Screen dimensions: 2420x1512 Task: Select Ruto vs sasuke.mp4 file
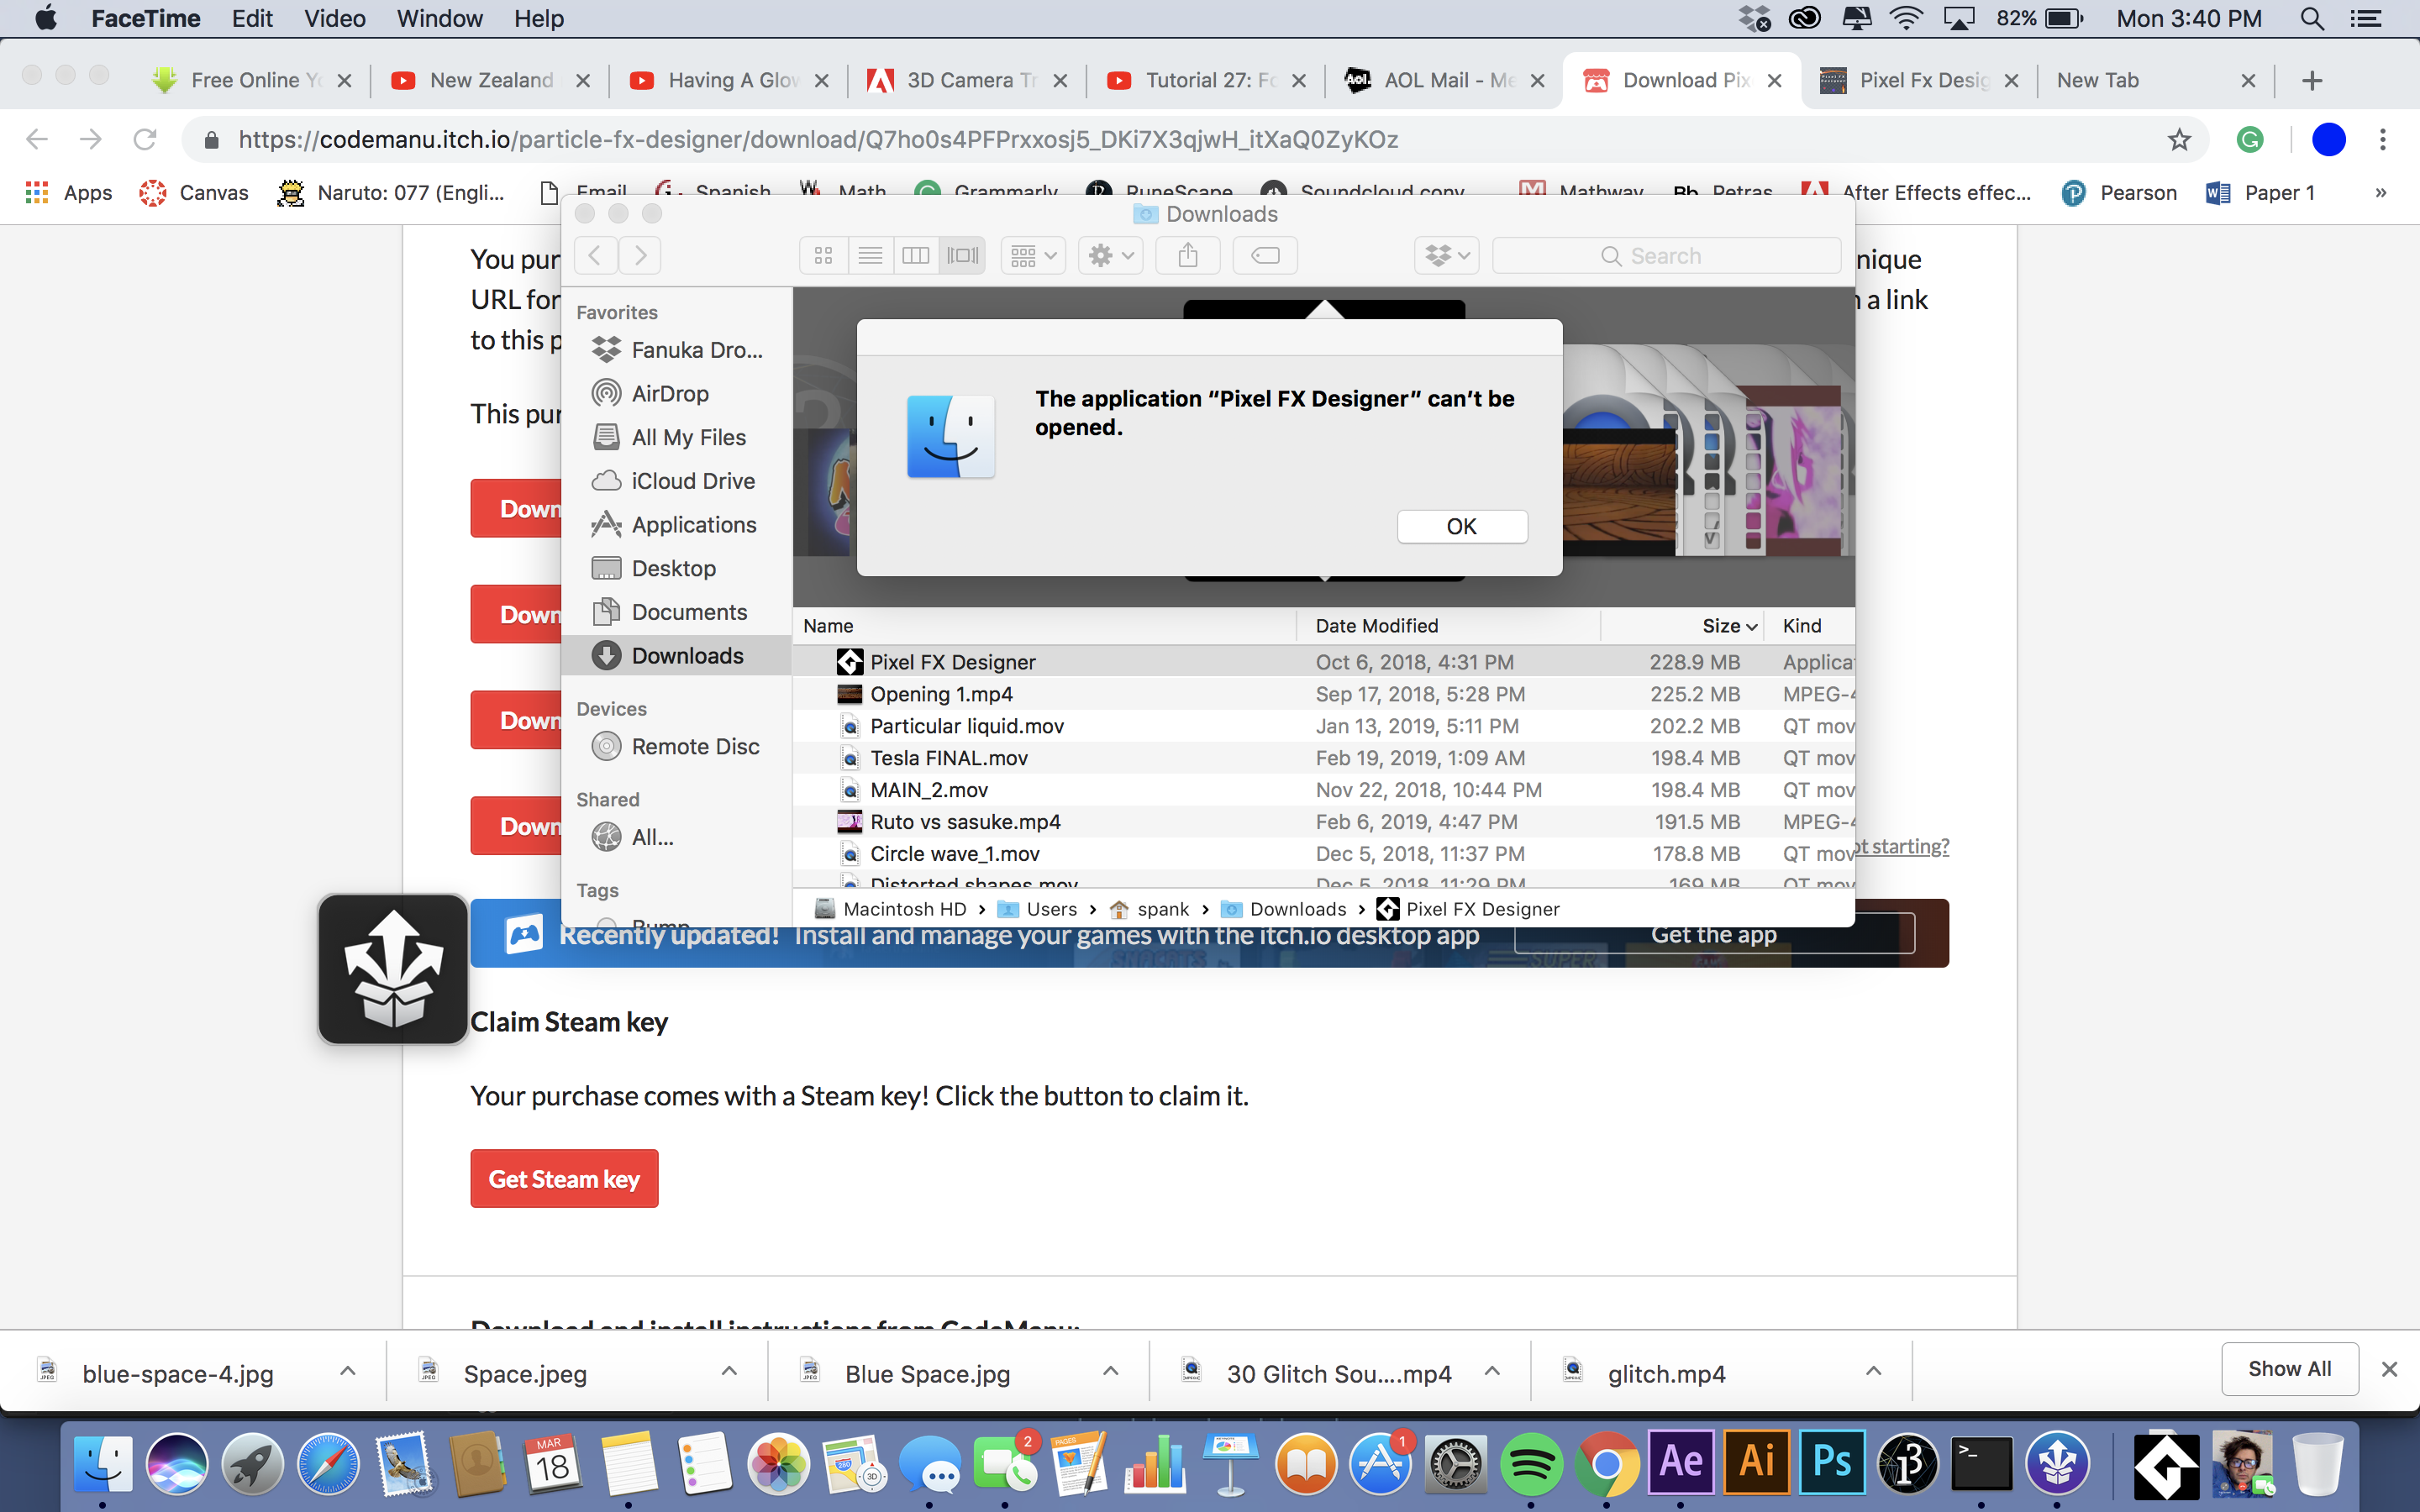coord(1323,822)
